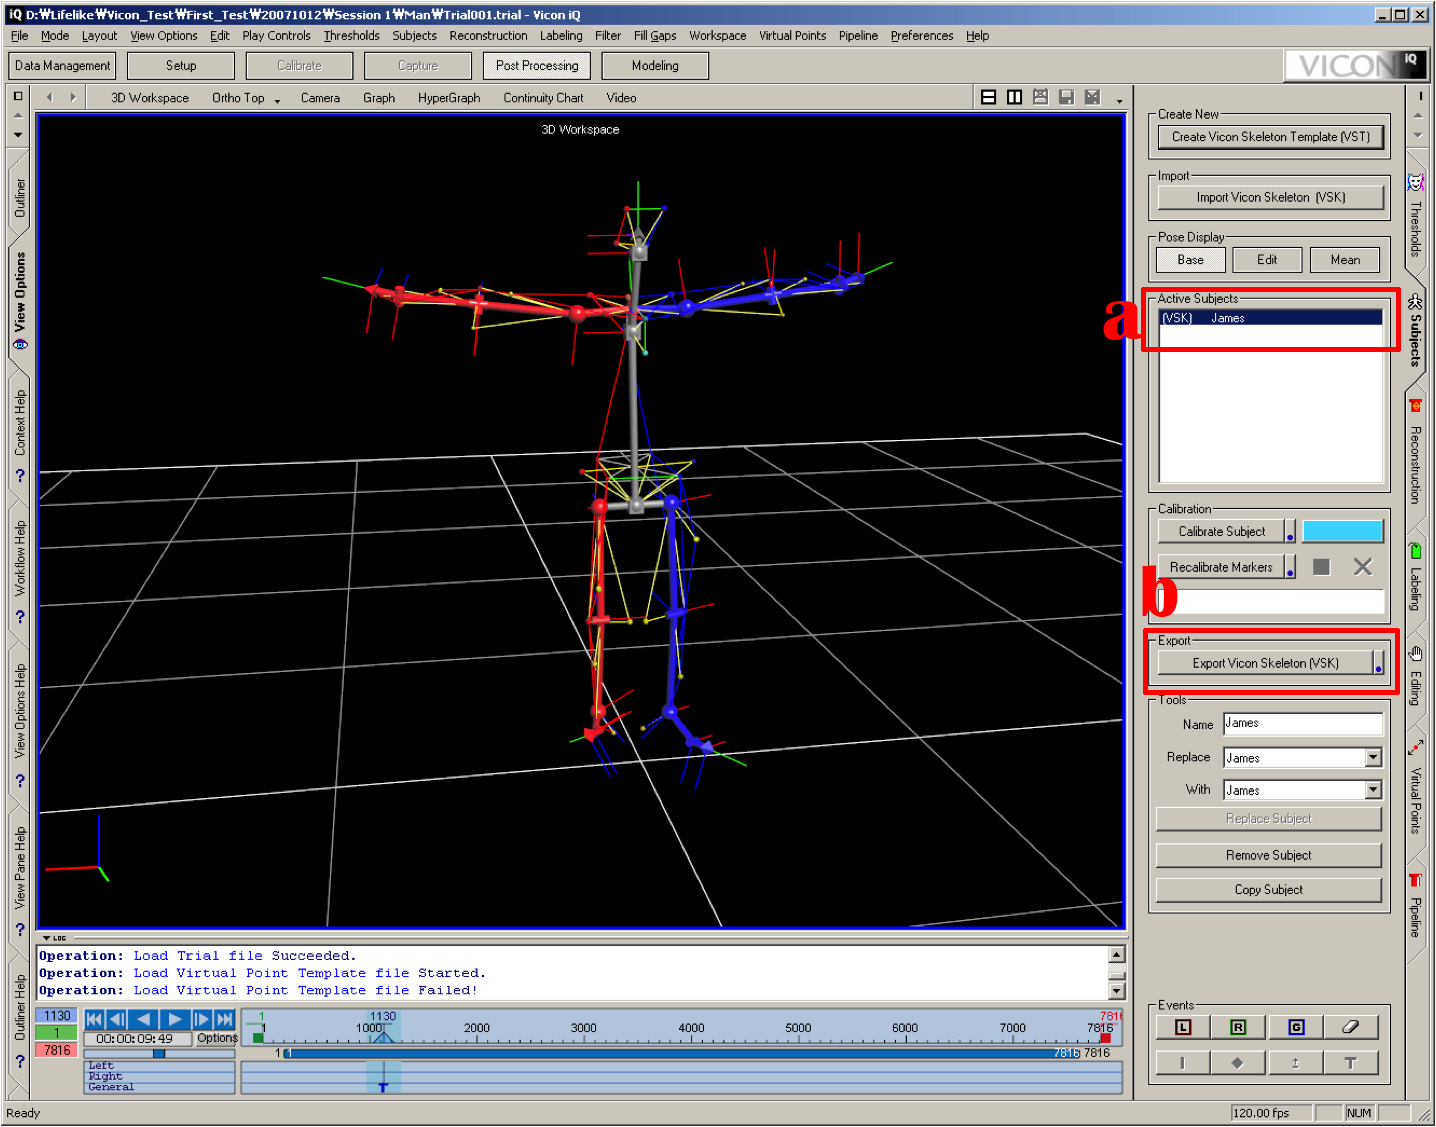Image resolution: width=1436 pixels, height=1127 pixels.
Task: Open the Replace subject dropdown
Action: 1373,758
